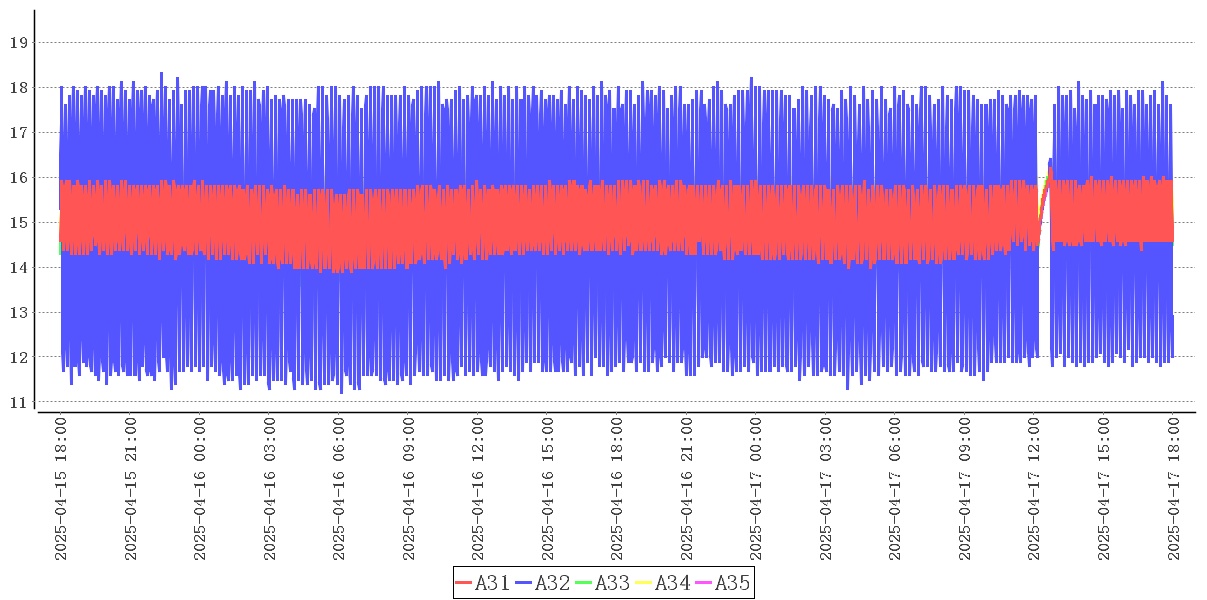Show the A34 series via legend label

coord(673,583)
